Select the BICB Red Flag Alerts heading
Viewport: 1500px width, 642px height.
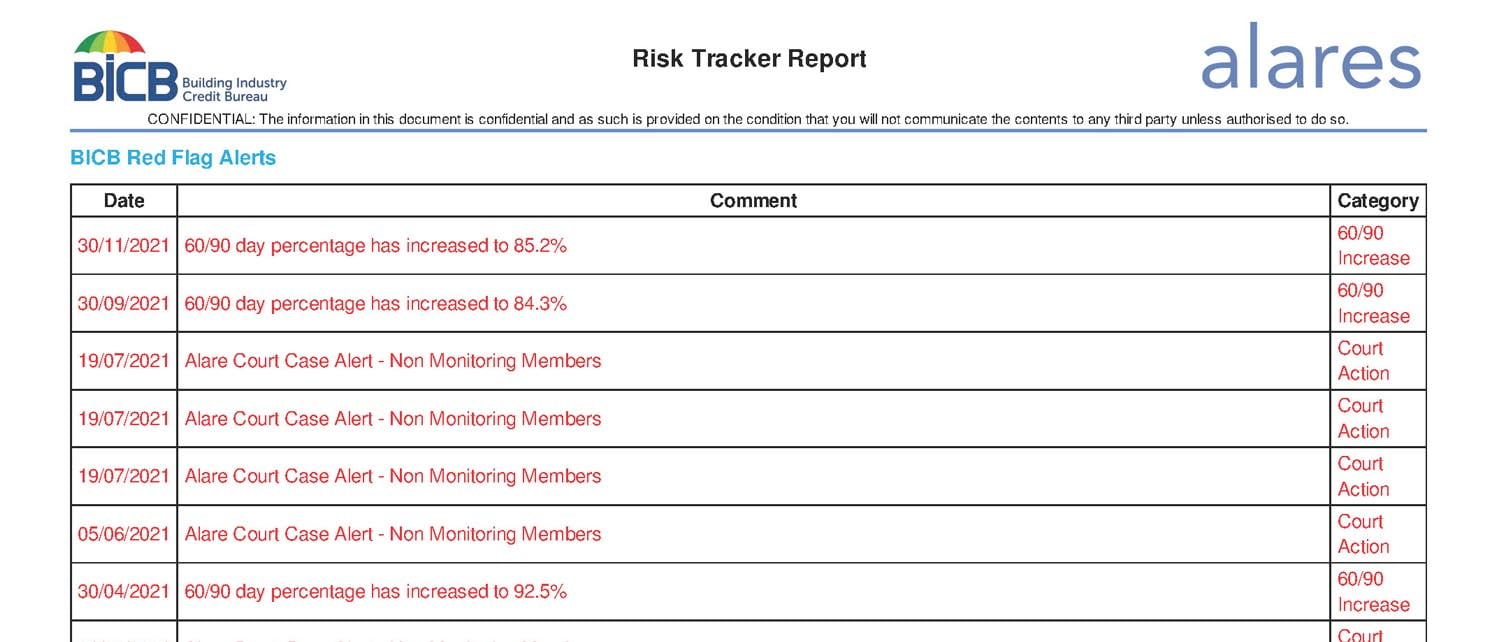173,158
